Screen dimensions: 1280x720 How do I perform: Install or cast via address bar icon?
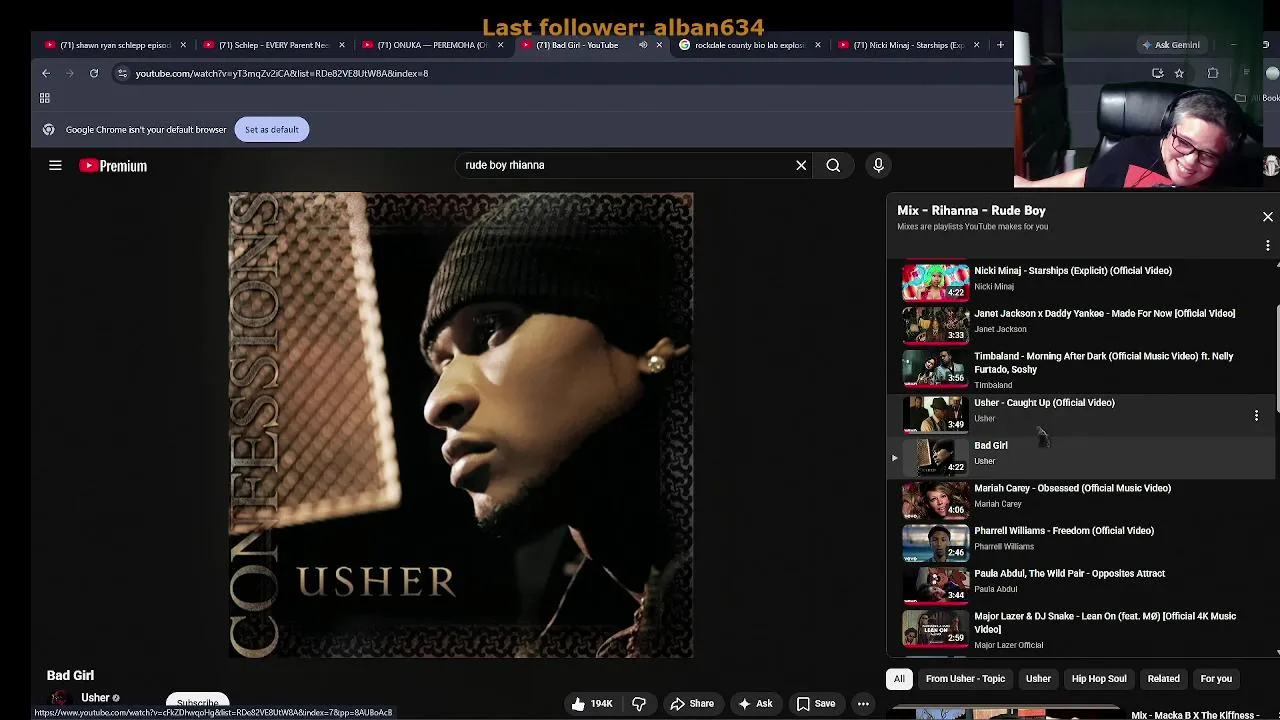(1158, 73)
